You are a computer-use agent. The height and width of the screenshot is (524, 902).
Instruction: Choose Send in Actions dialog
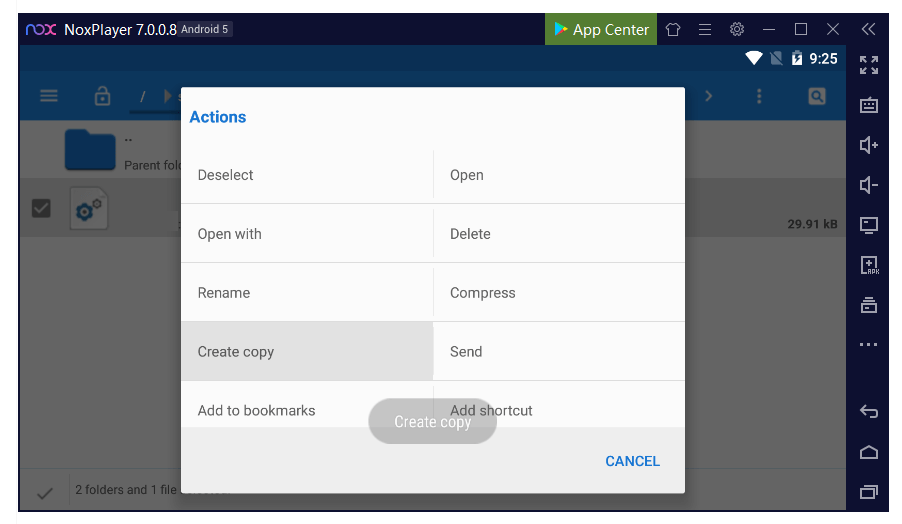pyautogui.click(x=559, y=351)
